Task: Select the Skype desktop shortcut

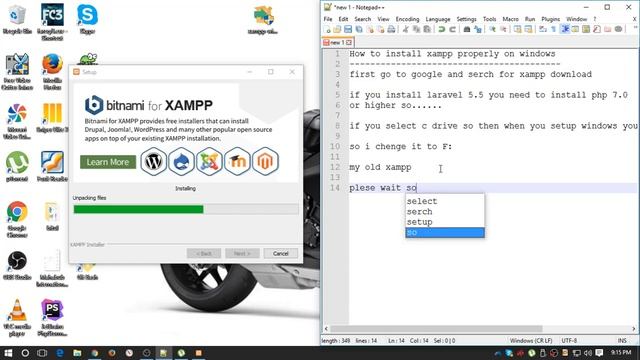Action: tap(87, 19)
